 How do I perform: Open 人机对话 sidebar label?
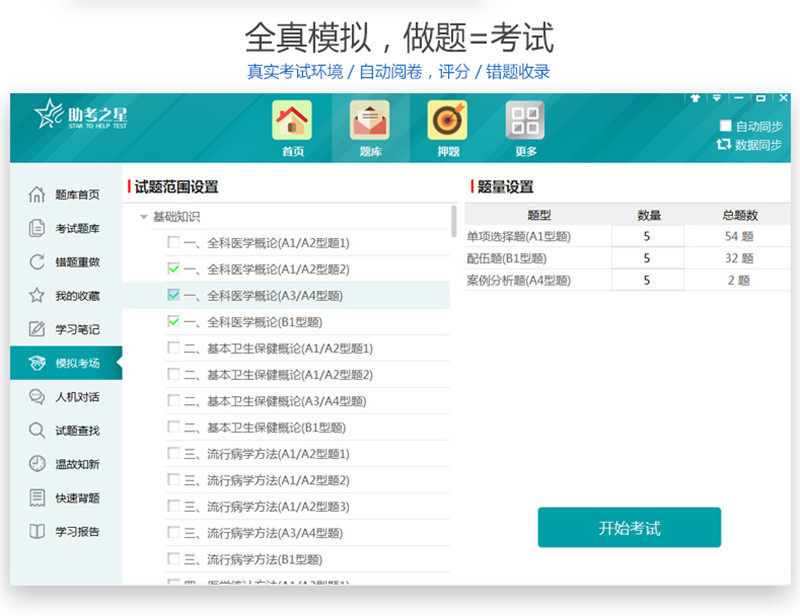pyautogui.click(x=78, y=397)
